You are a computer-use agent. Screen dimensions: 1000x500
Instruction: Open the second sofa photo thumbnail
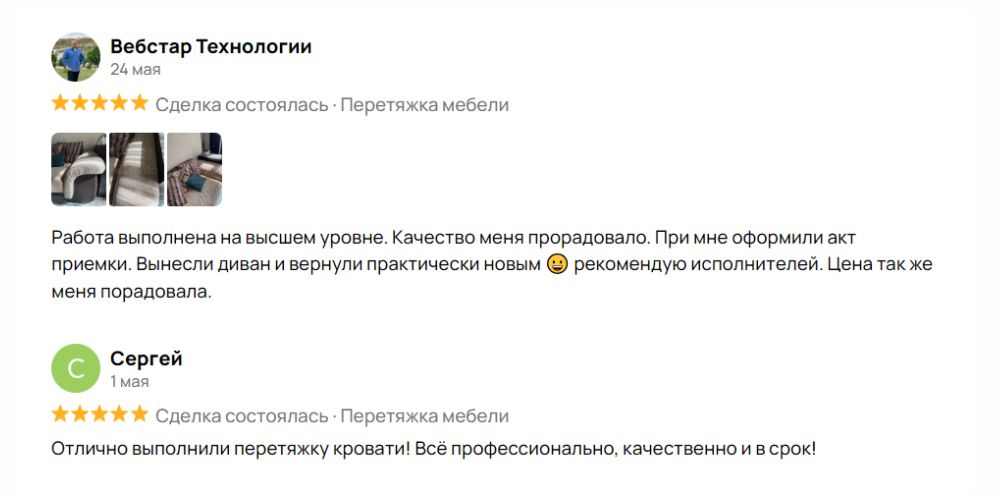click(136, 169)
